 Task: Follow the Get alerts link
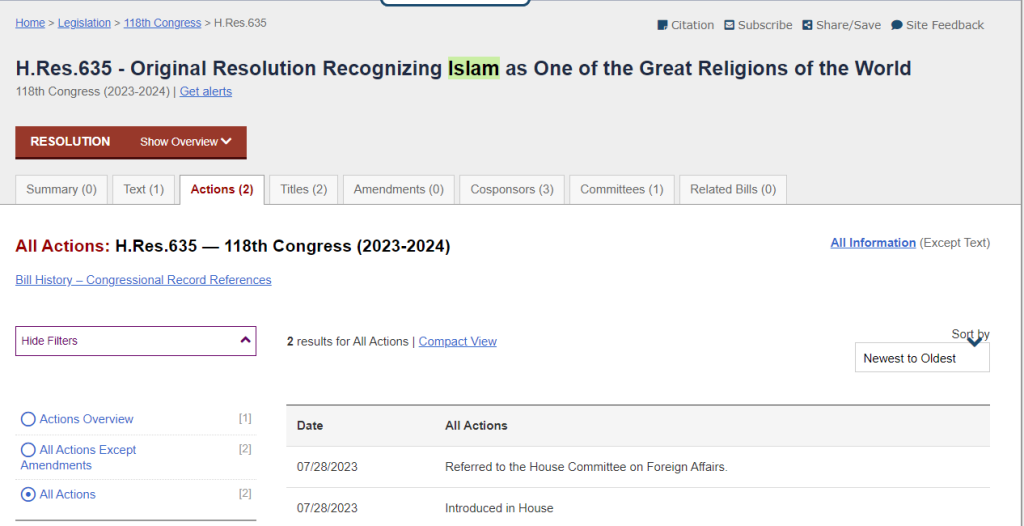pyautogui.click(x=206, y=91)
